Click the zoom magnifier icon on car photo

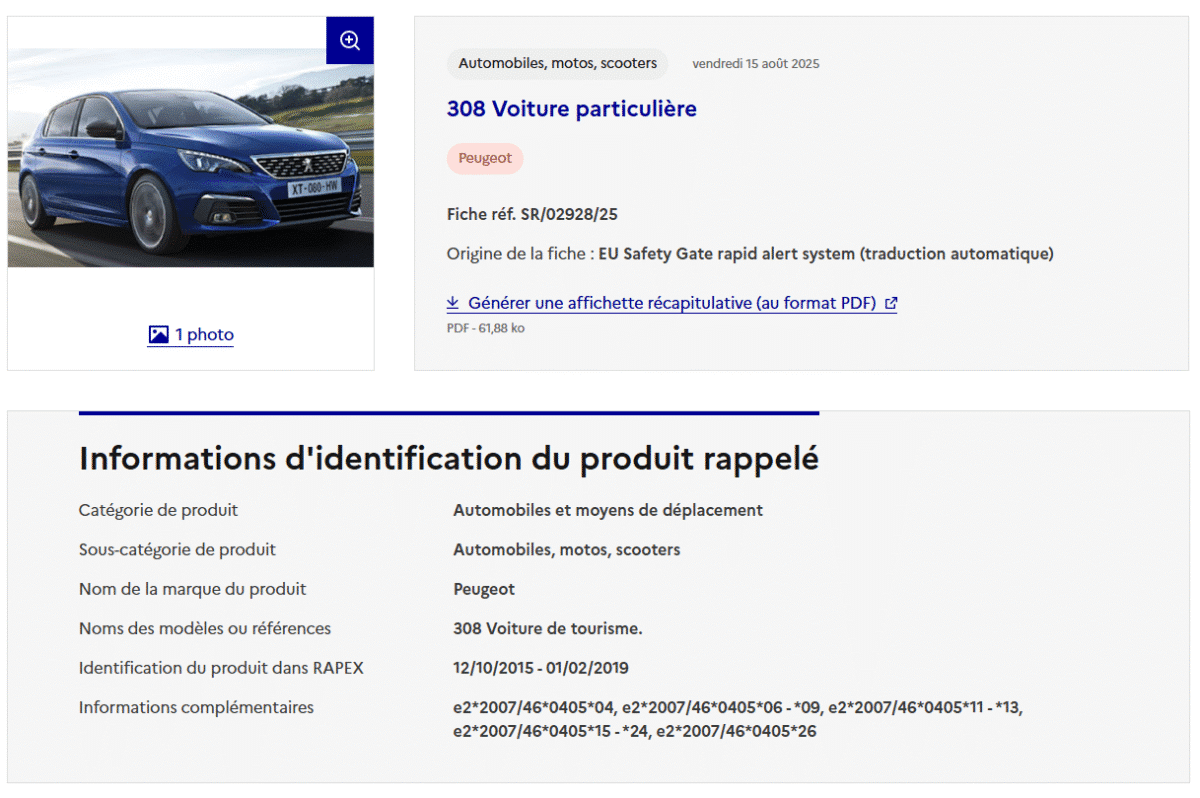[x=350, y=41]
